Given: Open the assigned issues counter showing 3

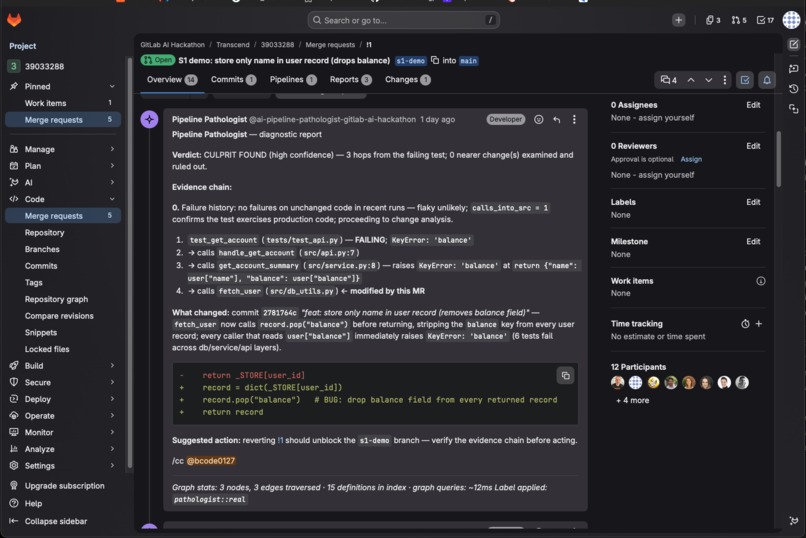Looking at the screenshot, I should click(713, 20).
